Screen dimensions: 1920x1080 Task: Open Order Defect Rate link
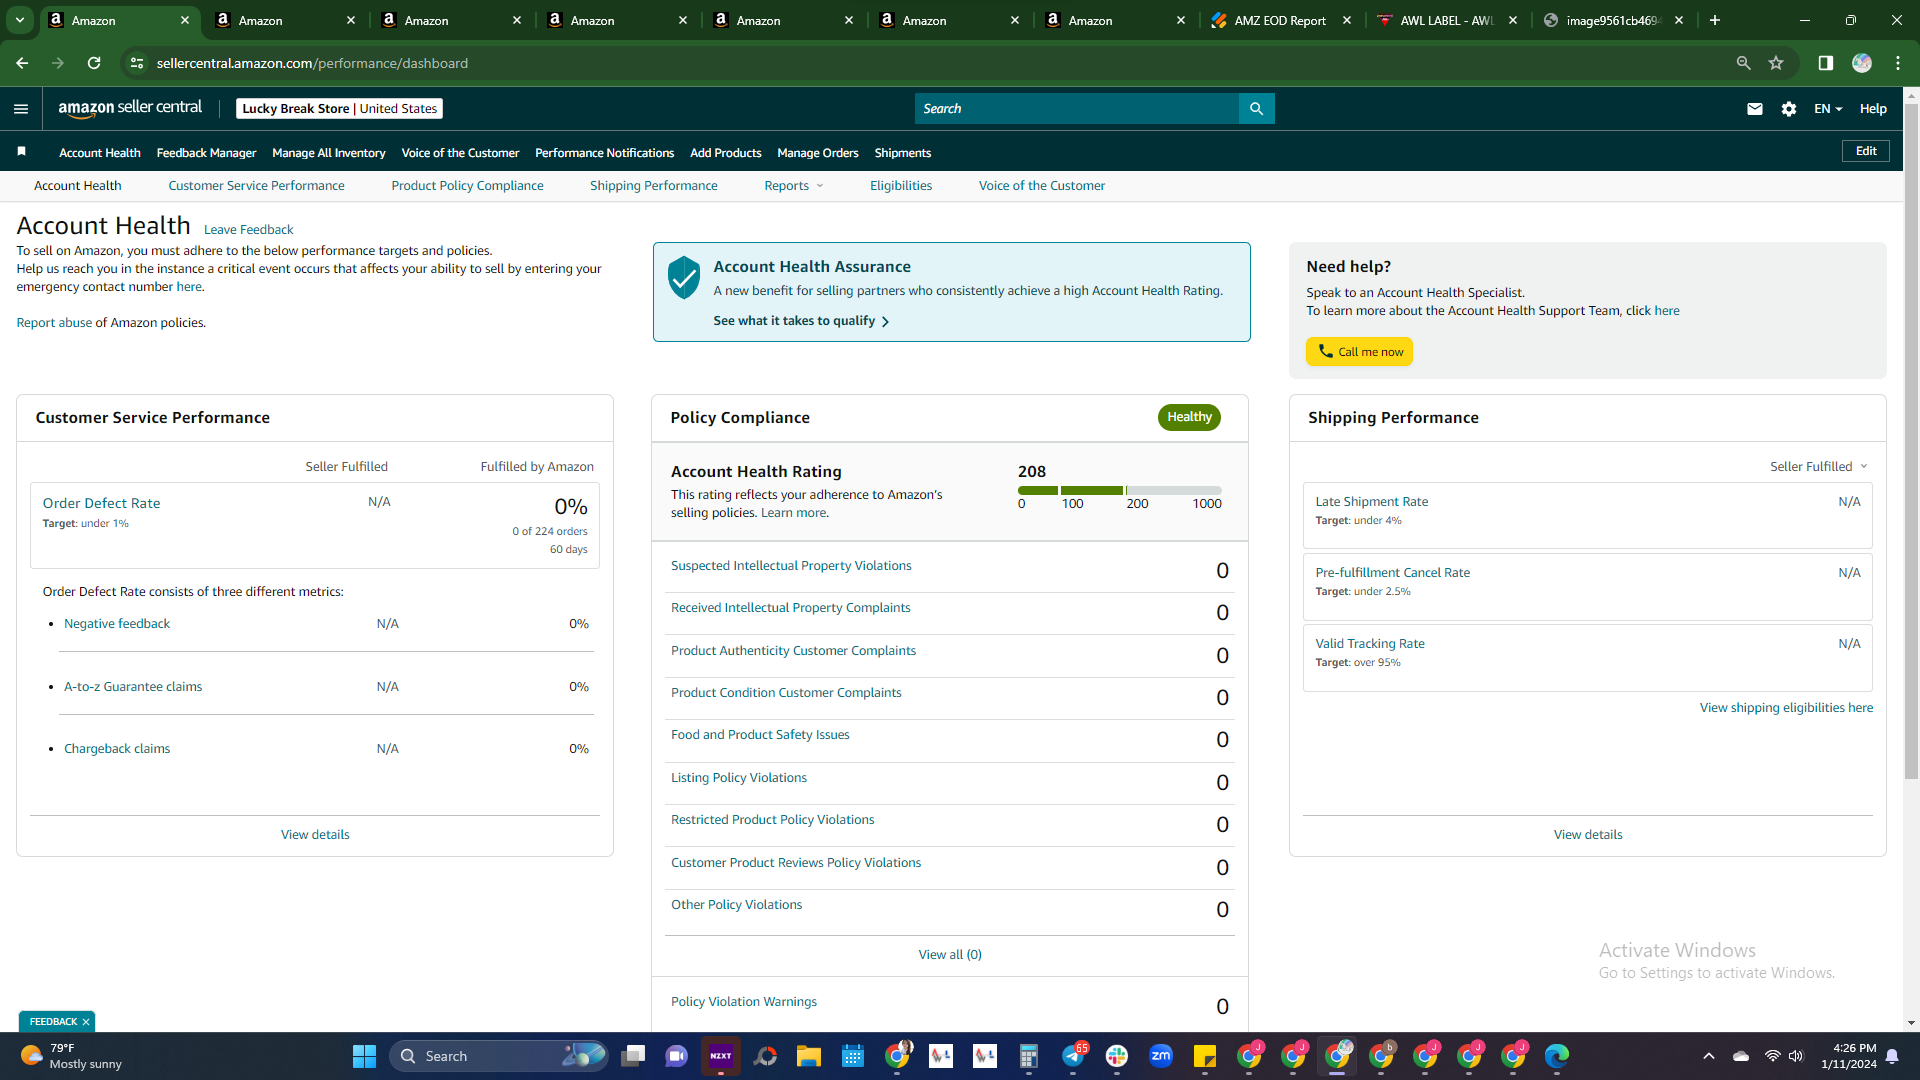[x=101, y=503]
